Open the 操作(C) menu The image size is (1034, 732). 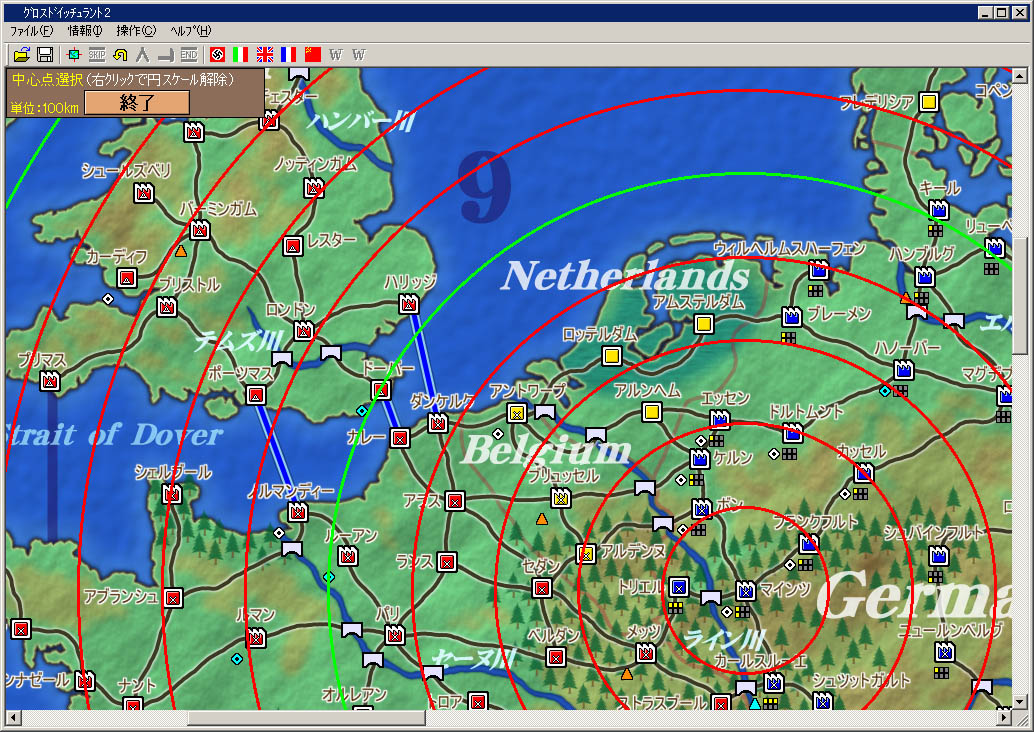136,31
